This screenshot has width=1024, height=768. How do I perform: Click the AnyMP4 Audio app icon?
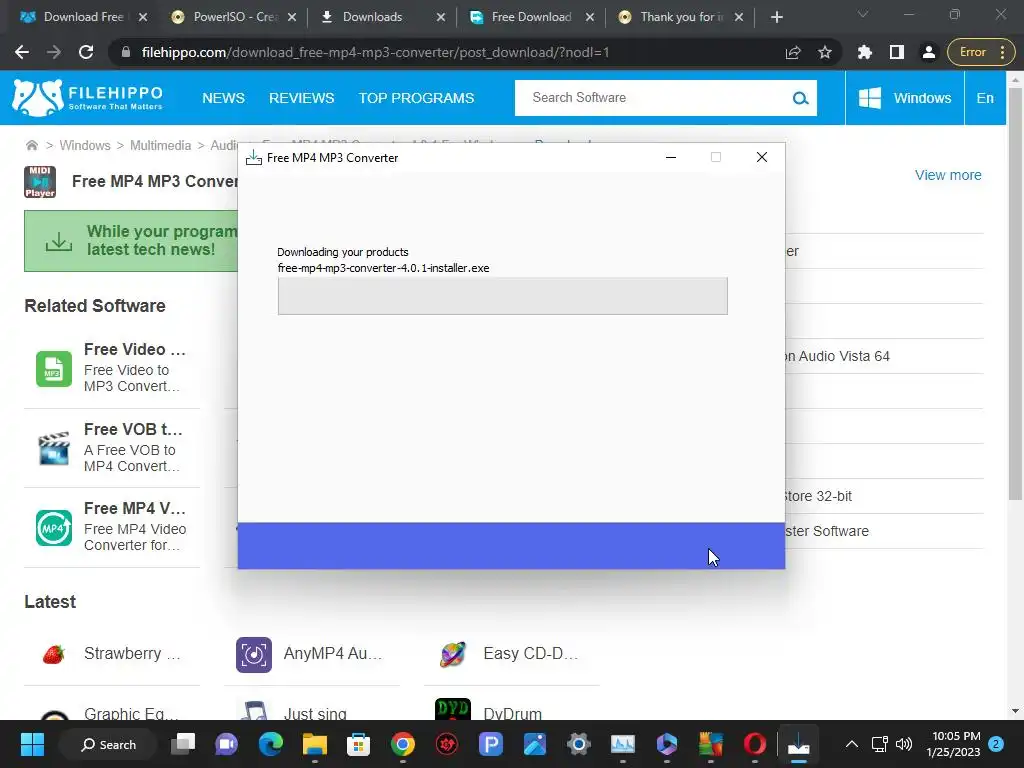pyautogui.click(x=253, y=654)
